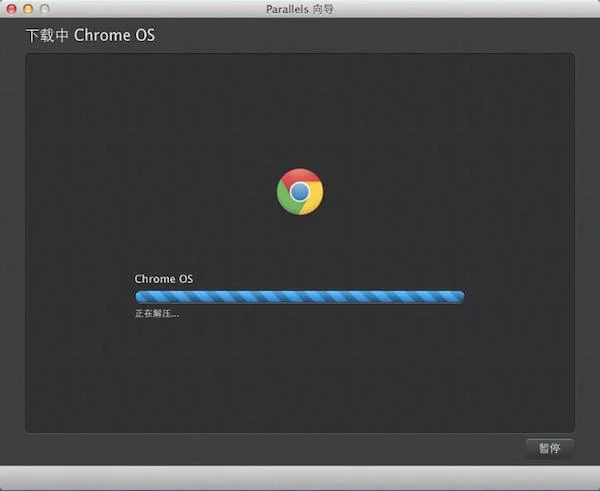This screenshot has height=491, width=600.
Task: Close the Parallels wizard window
Action: 11,9
